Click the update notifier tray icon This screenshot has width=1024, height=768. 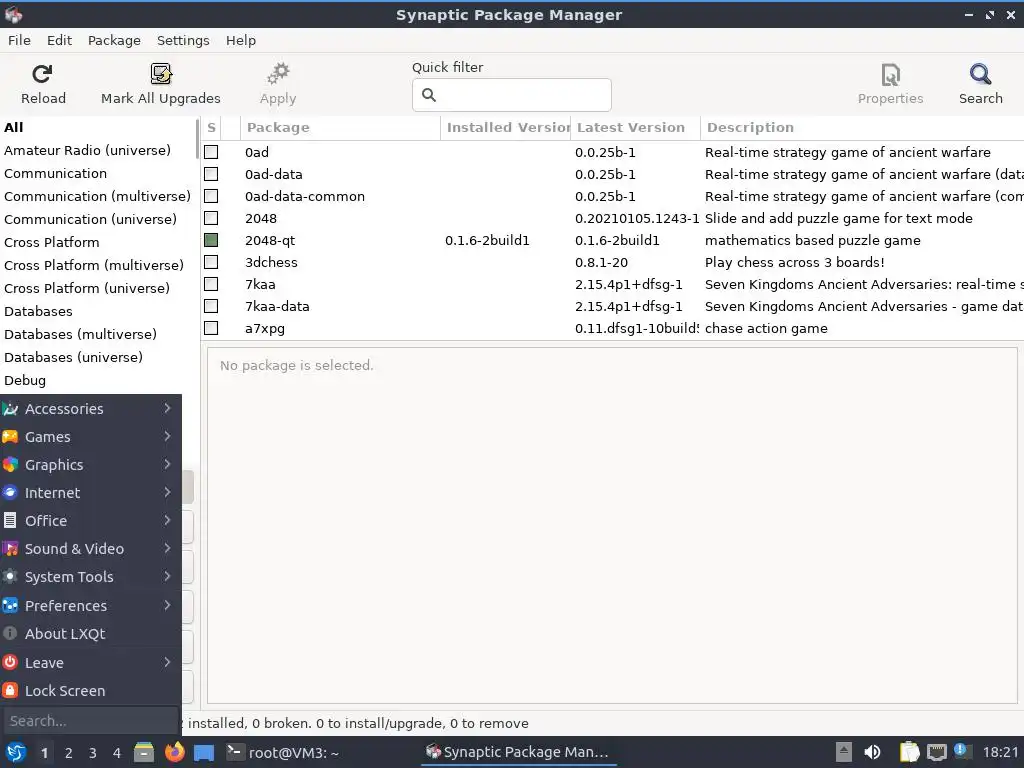tap(961, 751)
